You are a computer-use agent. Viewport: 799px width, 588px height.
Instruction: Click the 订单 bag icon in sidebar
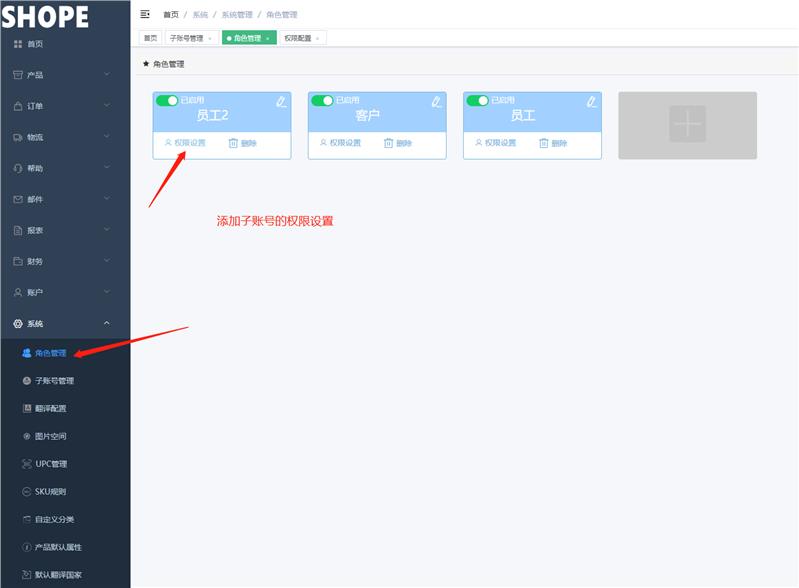(x=18, y=106)
